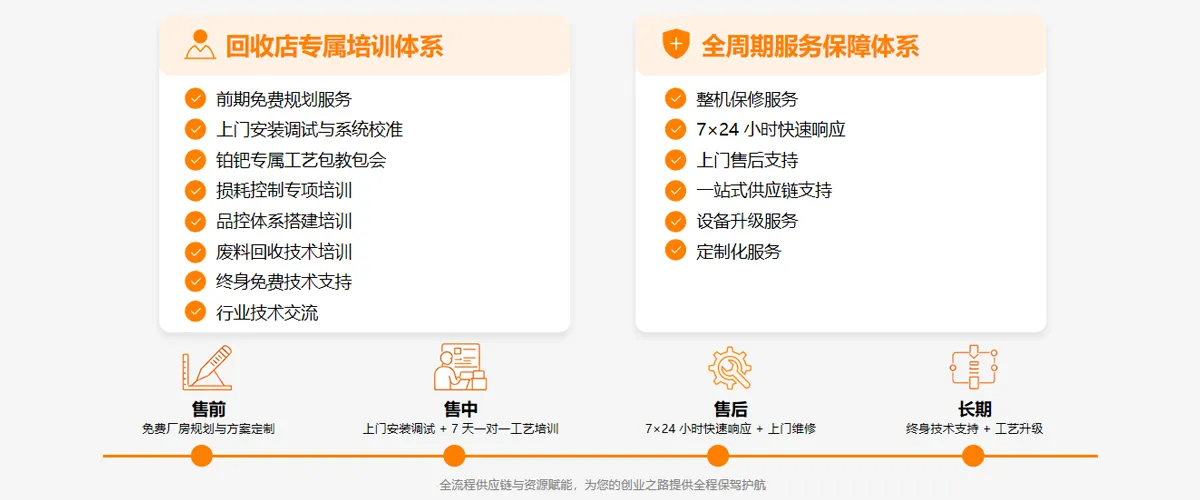Click the shield plus icon beside 全周期服务保障体系
Viewport: 1200px width, 500px height.
(x=676, y=44)
